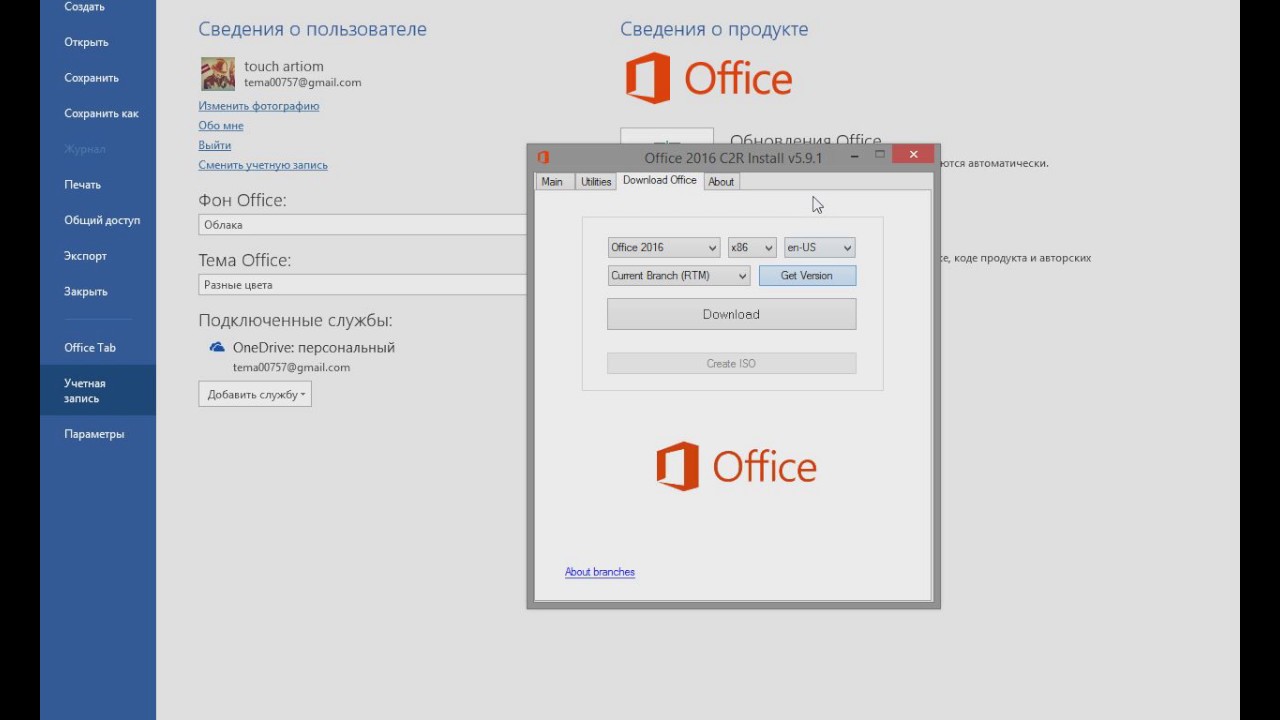Screen dimensions: 1280x720
Task: Click OneDrive cloud icon in connected services
Action: click(x=217, y=347)
